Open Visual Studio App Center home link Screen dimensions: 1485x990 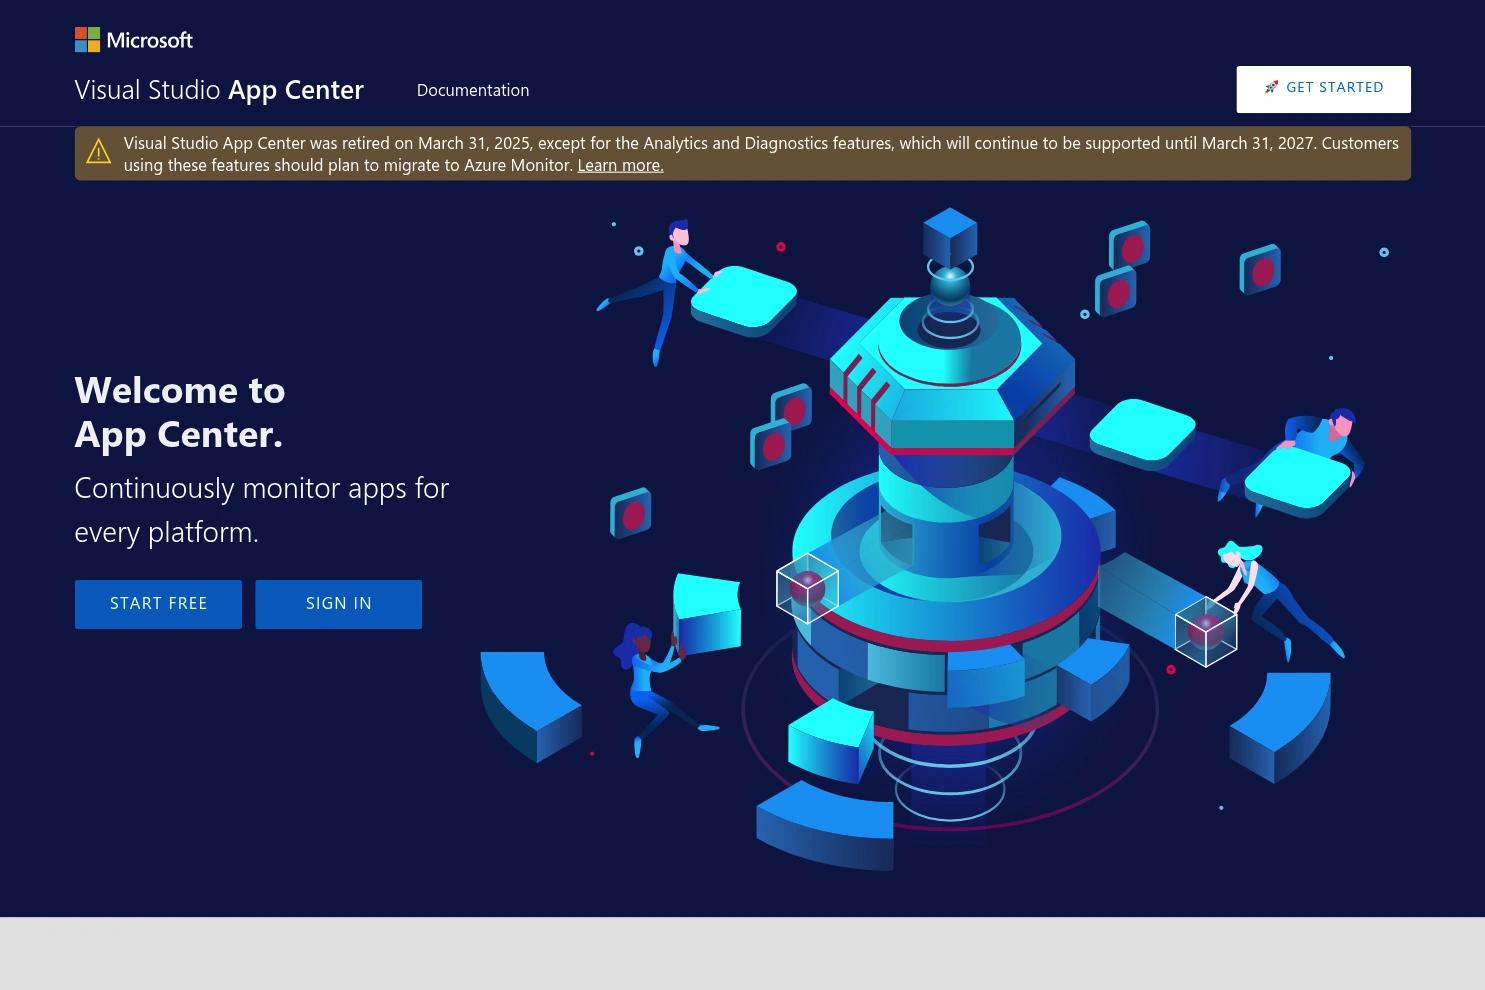219,90
